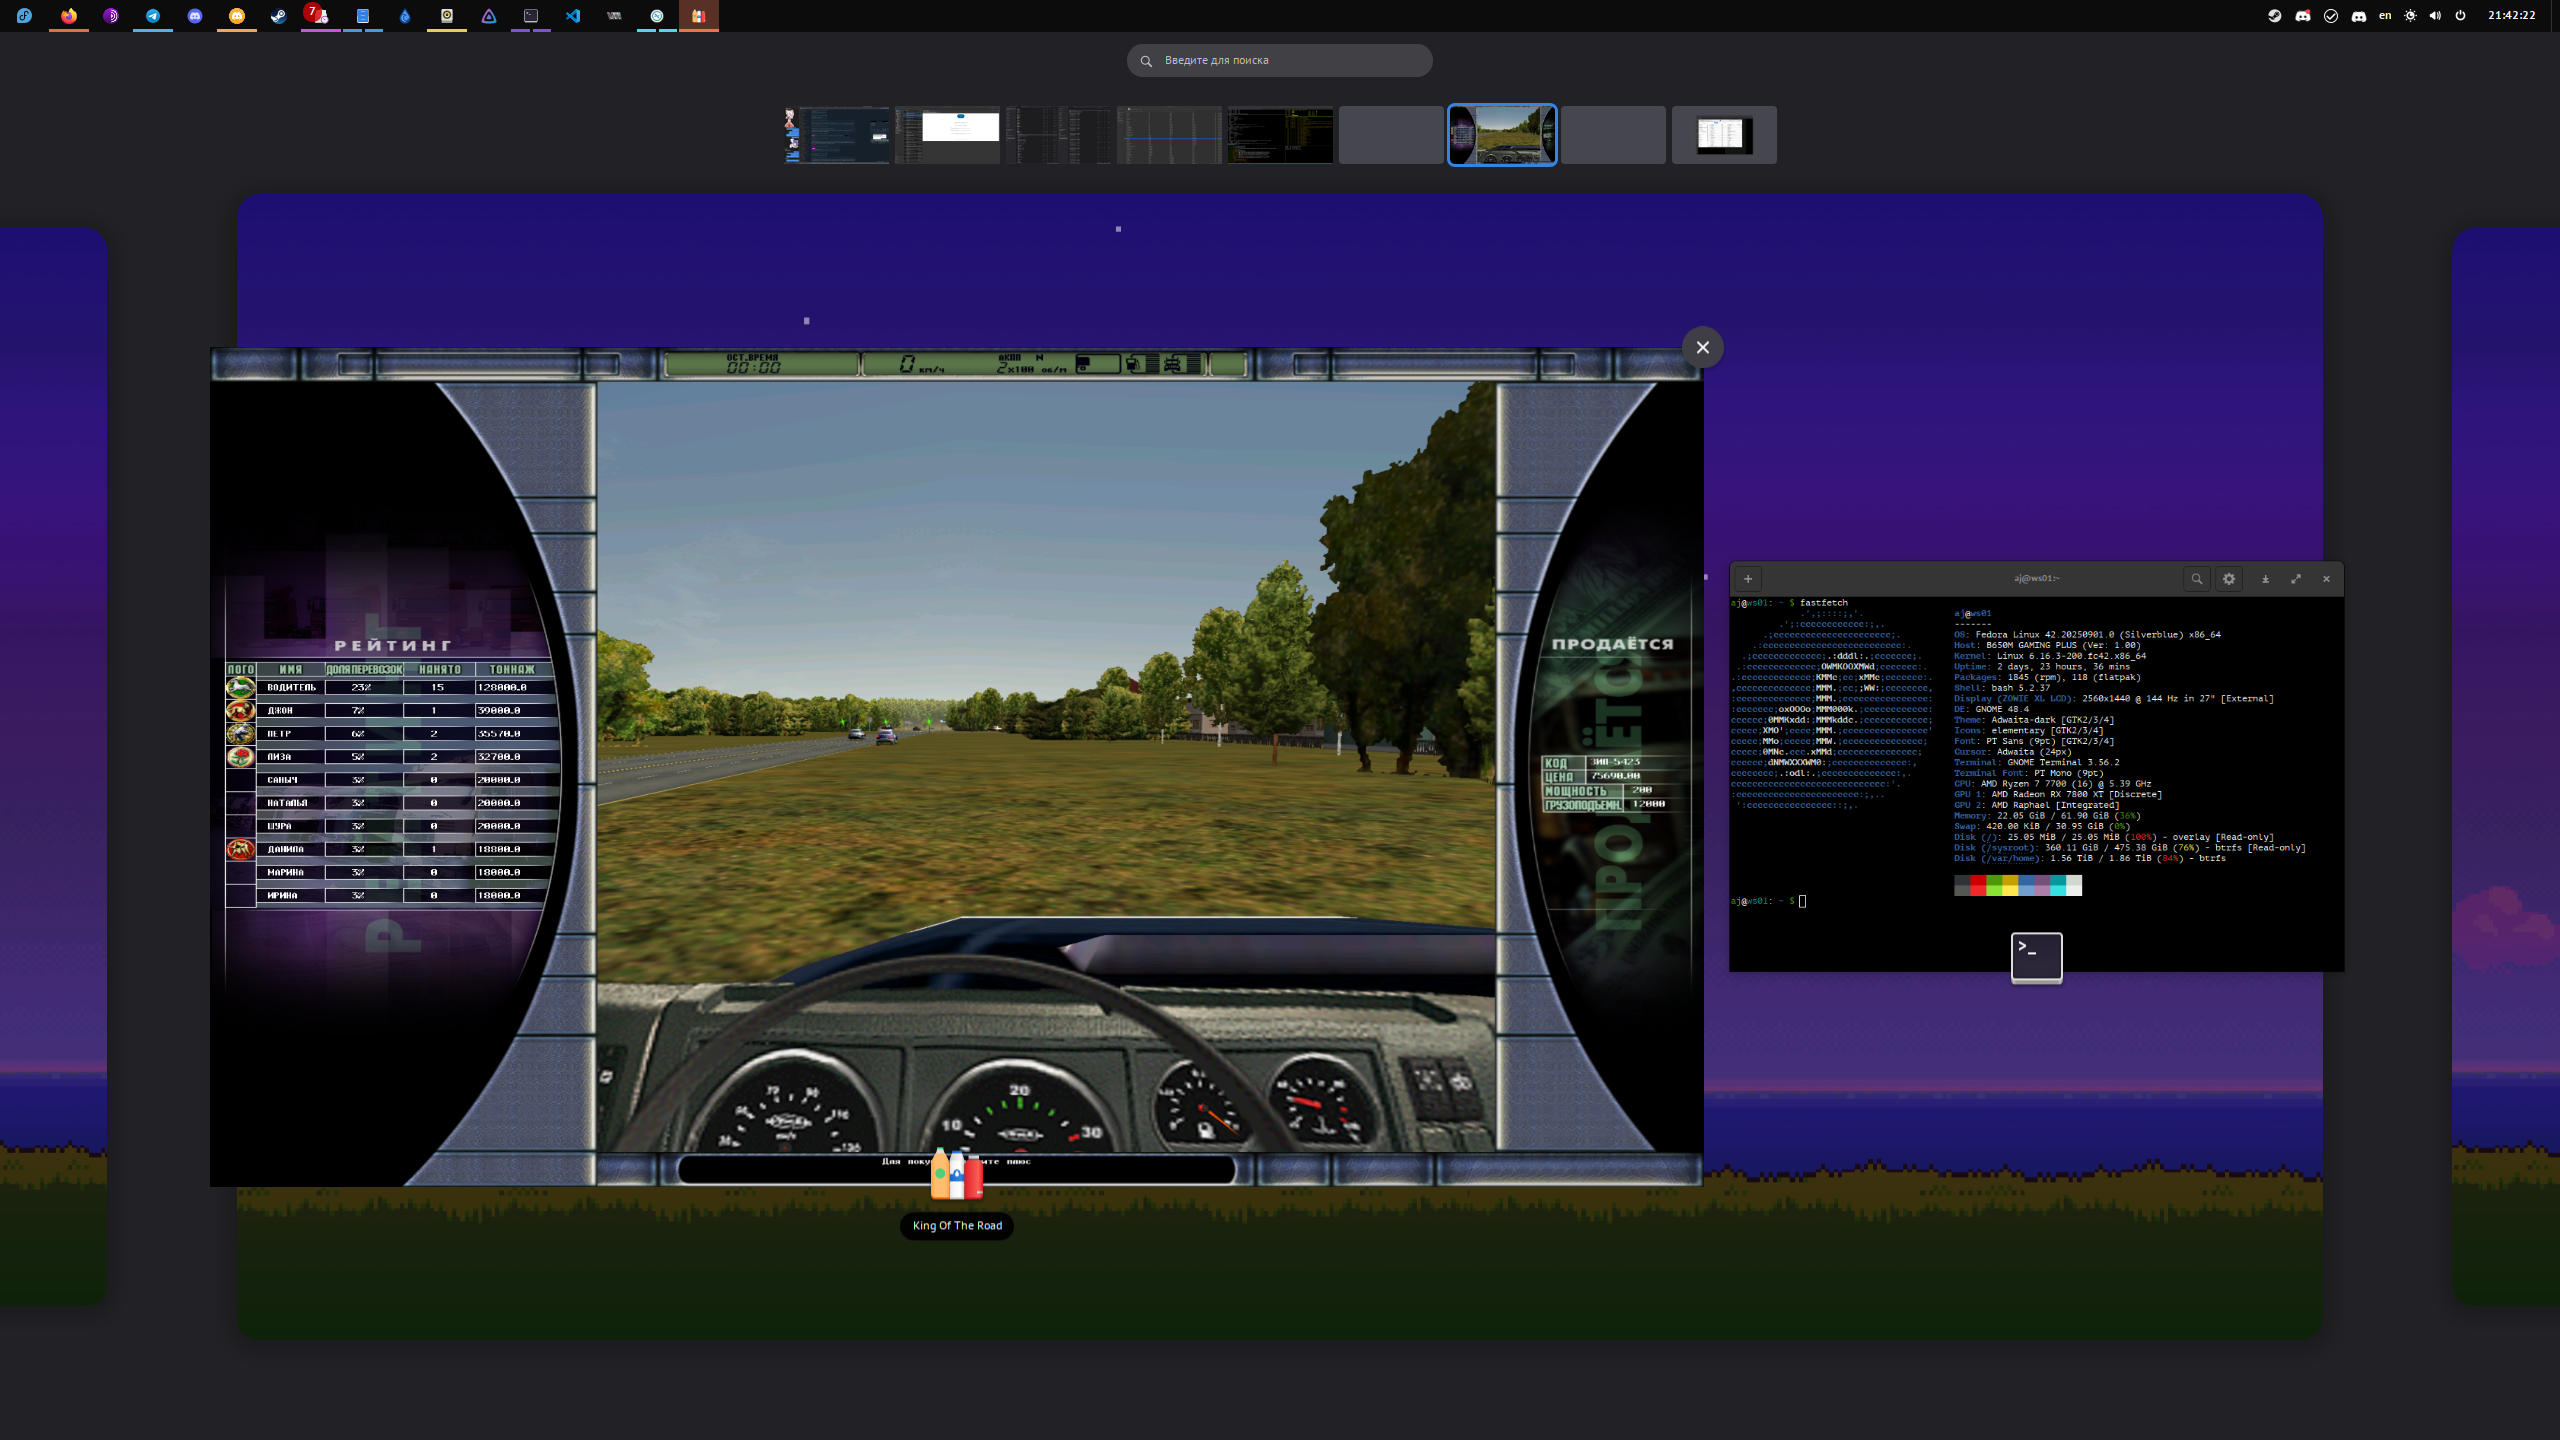Click the terminal header down-arrow button

2265,579
